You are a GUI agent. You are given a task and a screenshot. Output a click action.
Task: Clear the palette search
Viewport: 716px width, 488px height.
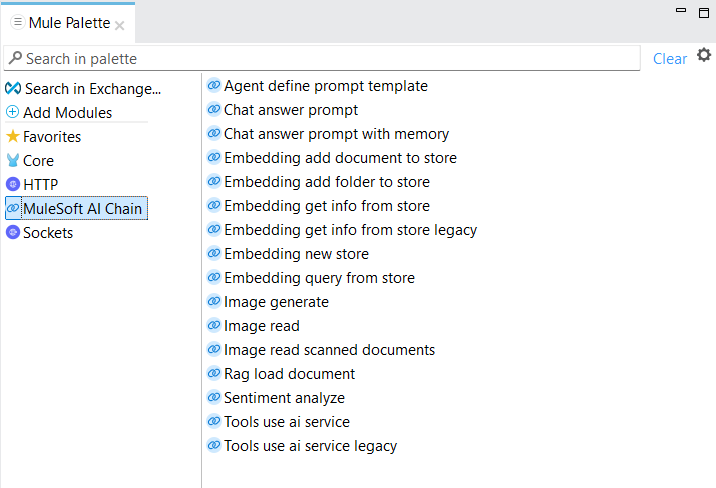[669, 58]
